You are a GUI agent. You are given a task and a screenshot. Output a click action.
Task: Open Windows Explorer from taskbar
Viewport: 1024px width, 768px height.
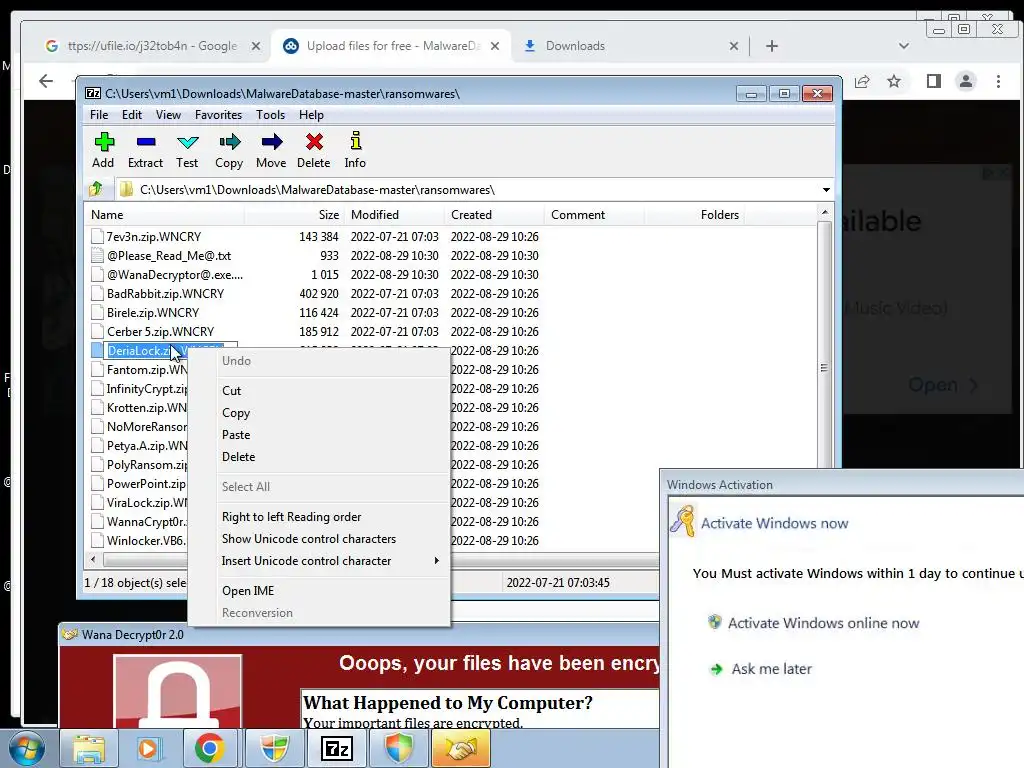(x=89, y=748)
